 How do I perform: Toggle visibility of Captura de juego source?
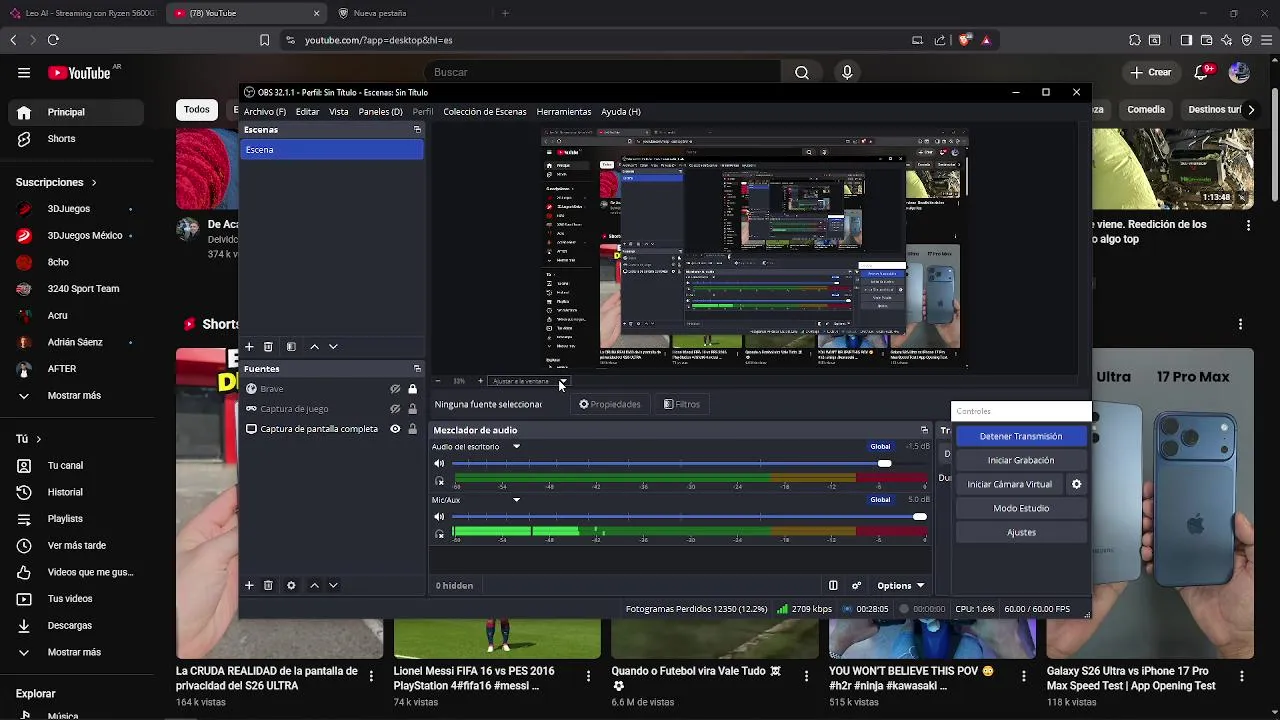(x=395, y=409)
